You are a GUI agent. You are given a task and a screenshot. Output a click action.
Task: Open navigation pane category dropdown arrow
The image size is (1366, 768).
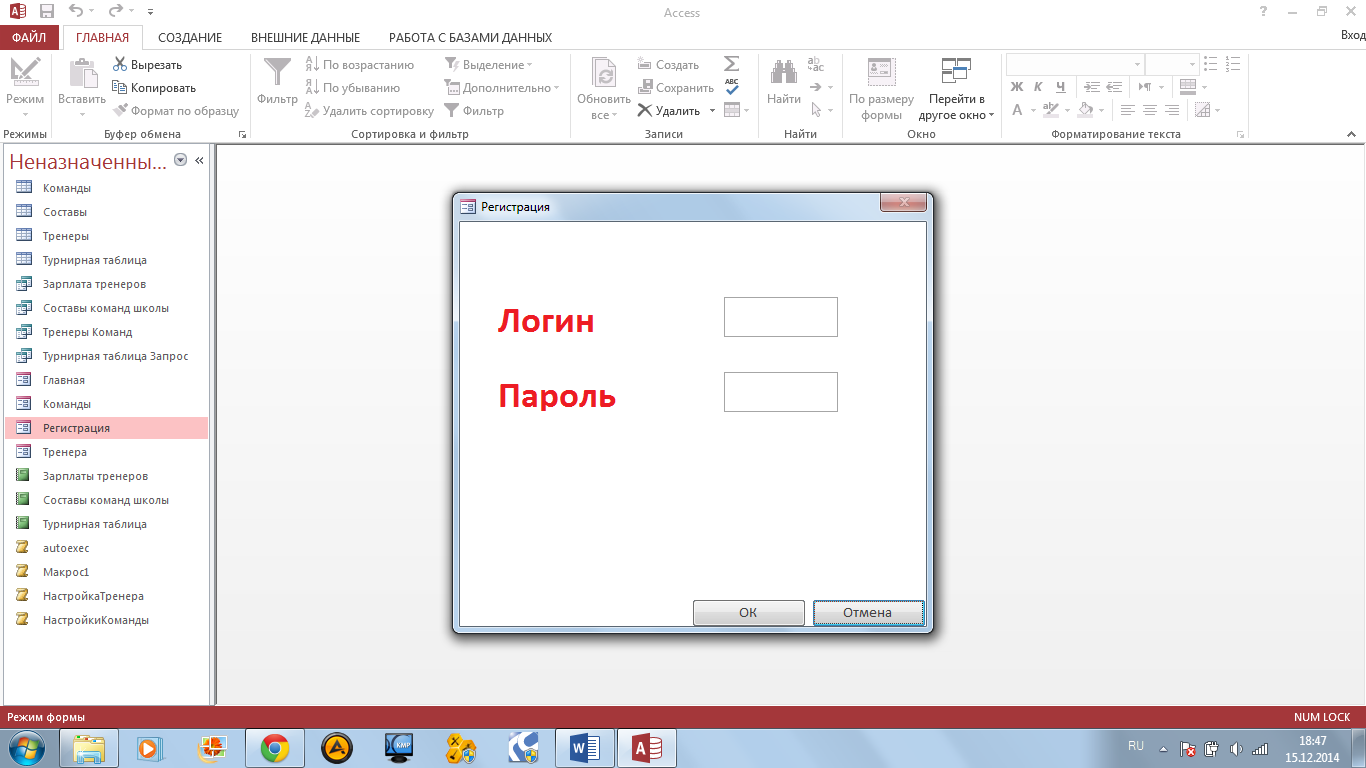pyautogui.click(x=180, y=160)
